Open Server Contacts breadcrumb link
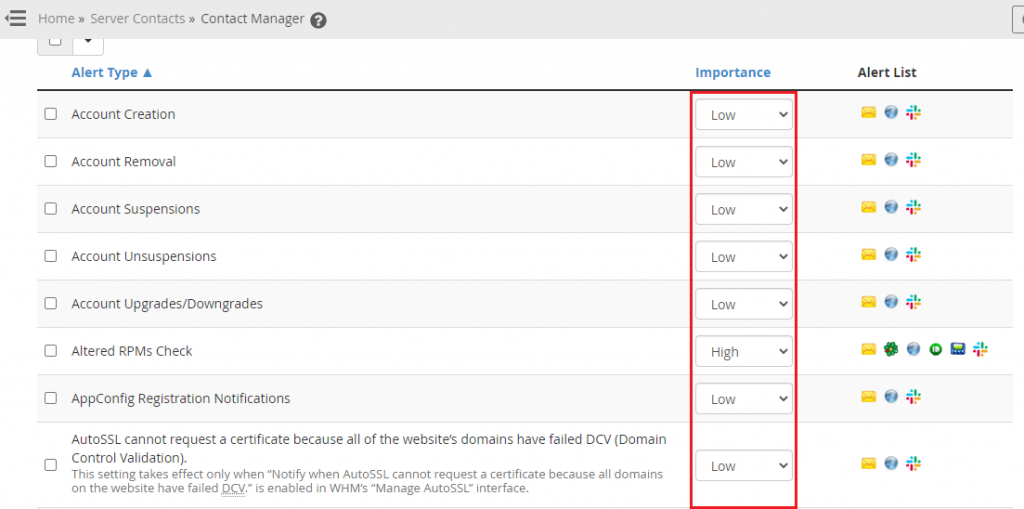This screenshot has width=1024, height=509. pyautogui.click(x=137, y=18)
